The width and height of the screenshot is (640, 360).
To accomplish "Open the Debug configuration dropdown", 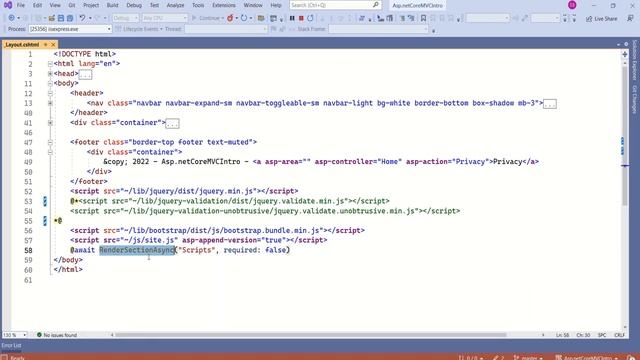I will pyautogui.click(x=125, y=18).
